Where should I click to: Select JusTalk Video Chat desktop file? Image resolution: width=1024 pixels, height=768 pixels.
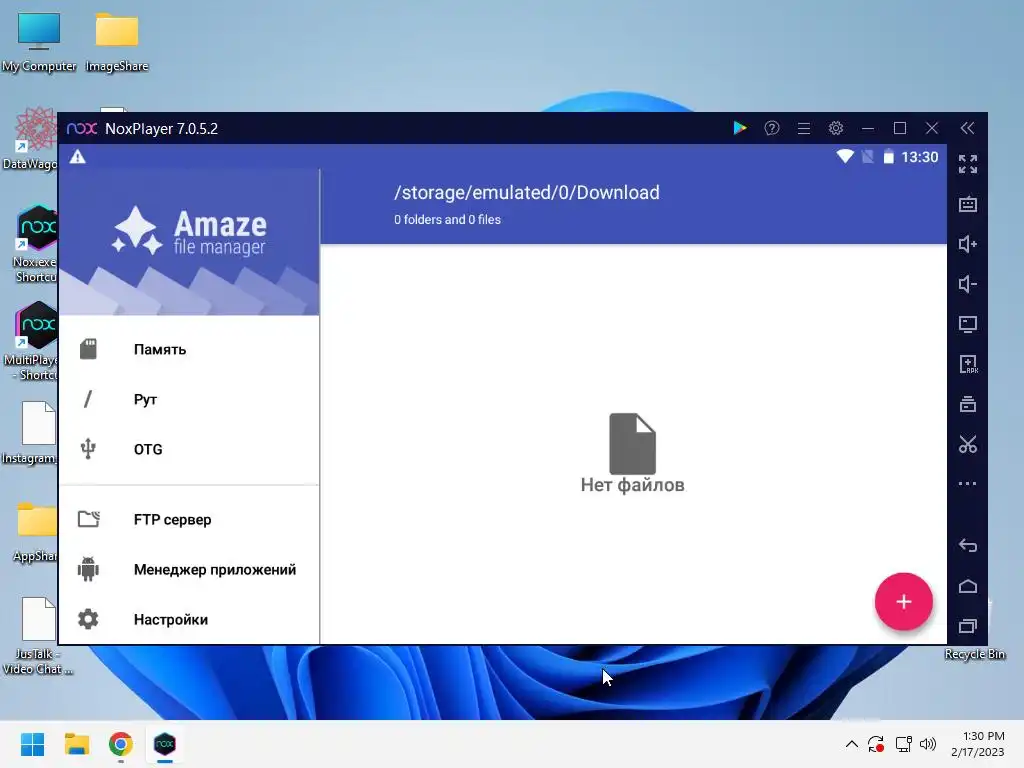[37, 636]
